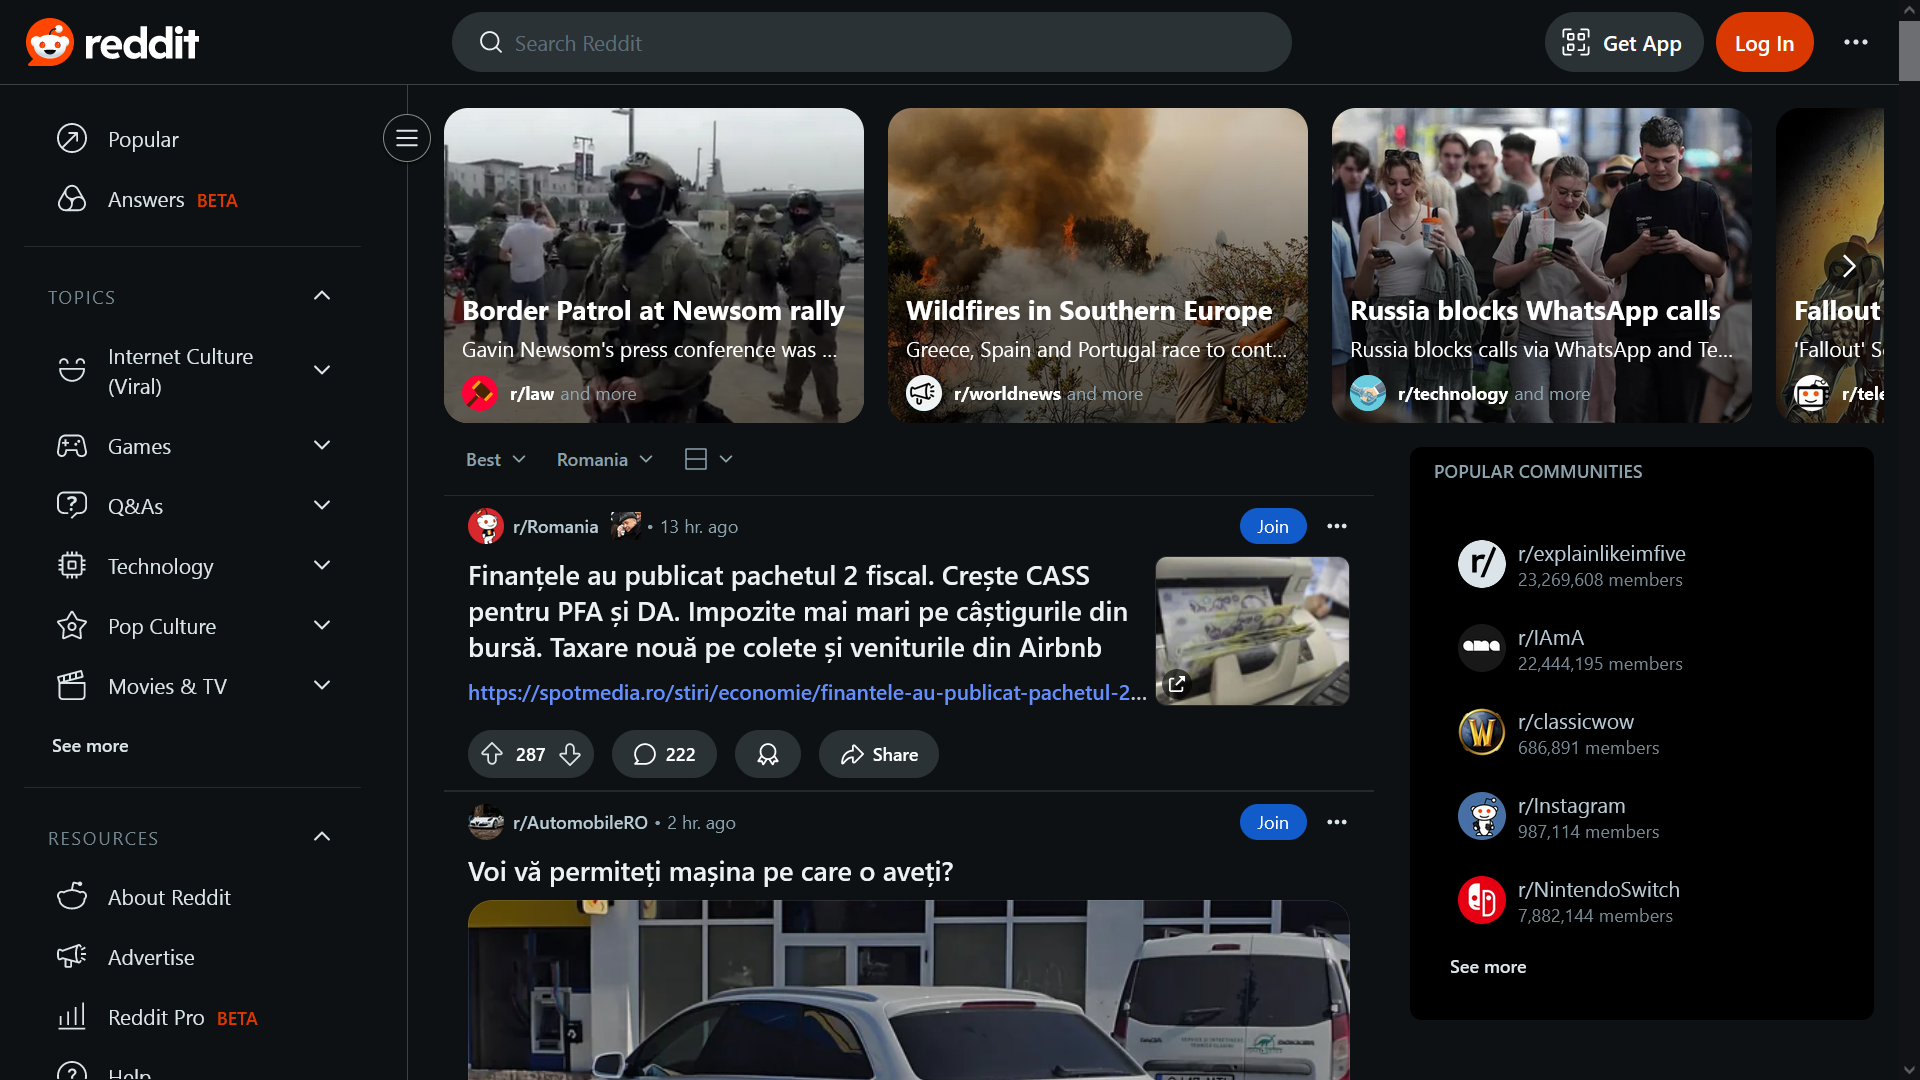Collapse the Resources section
Image resolution: width=1920 pixels, height=1080 pixels.
coord(322,837)
